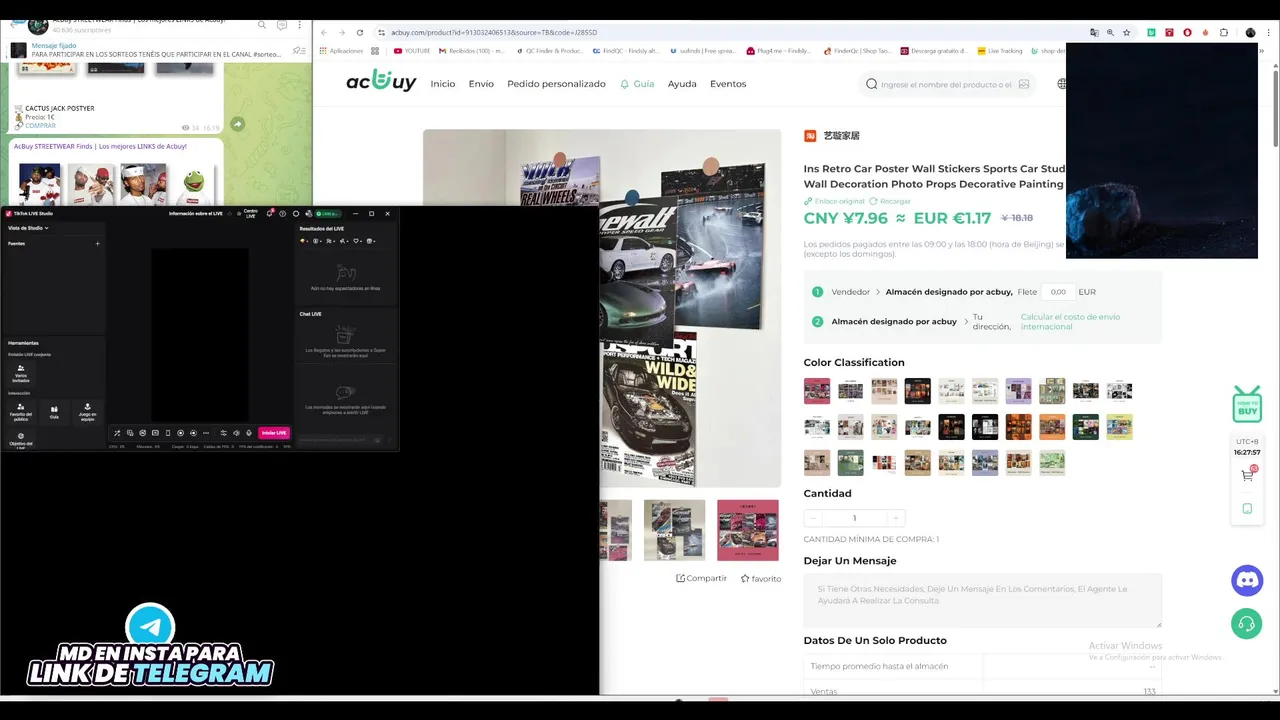
Task: Reload the browser page
Action: (360, 32)
